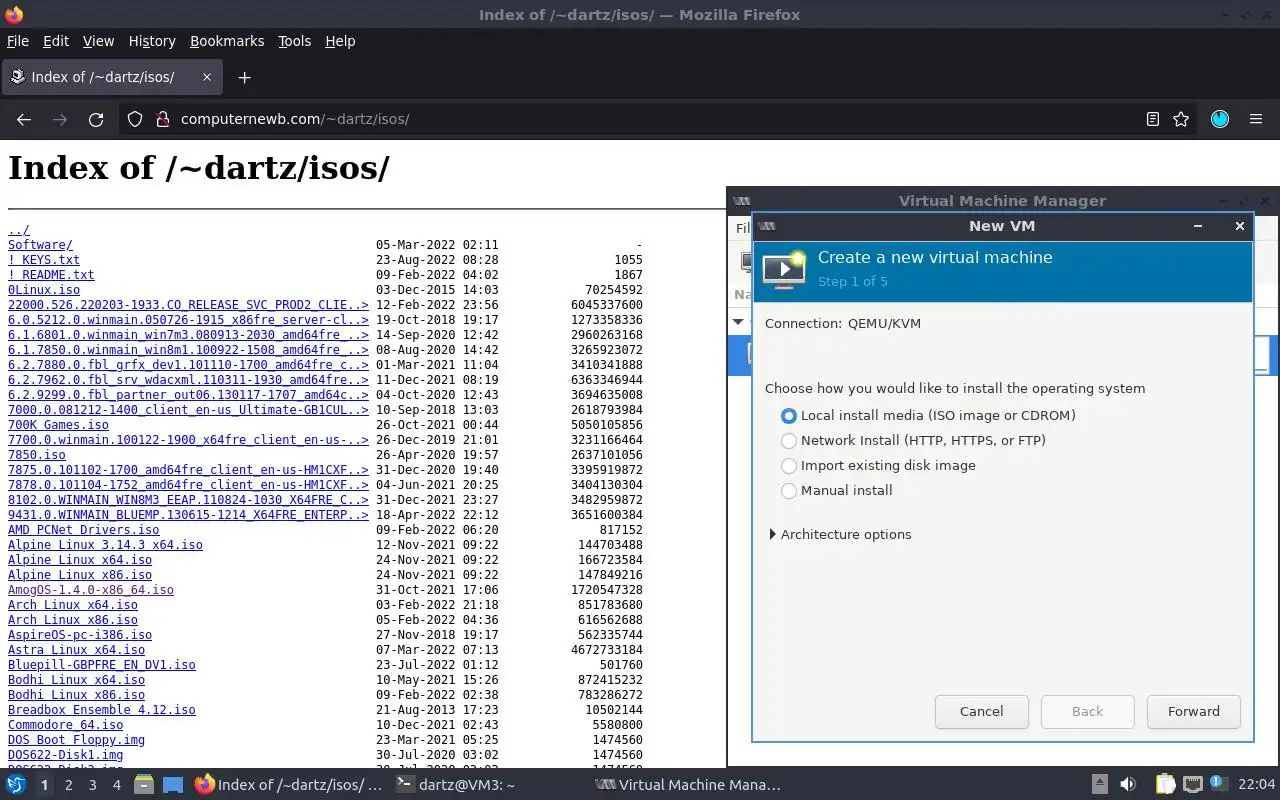
Task: Click the taskbar eject media tray icon
Action: pos(1099,785)
